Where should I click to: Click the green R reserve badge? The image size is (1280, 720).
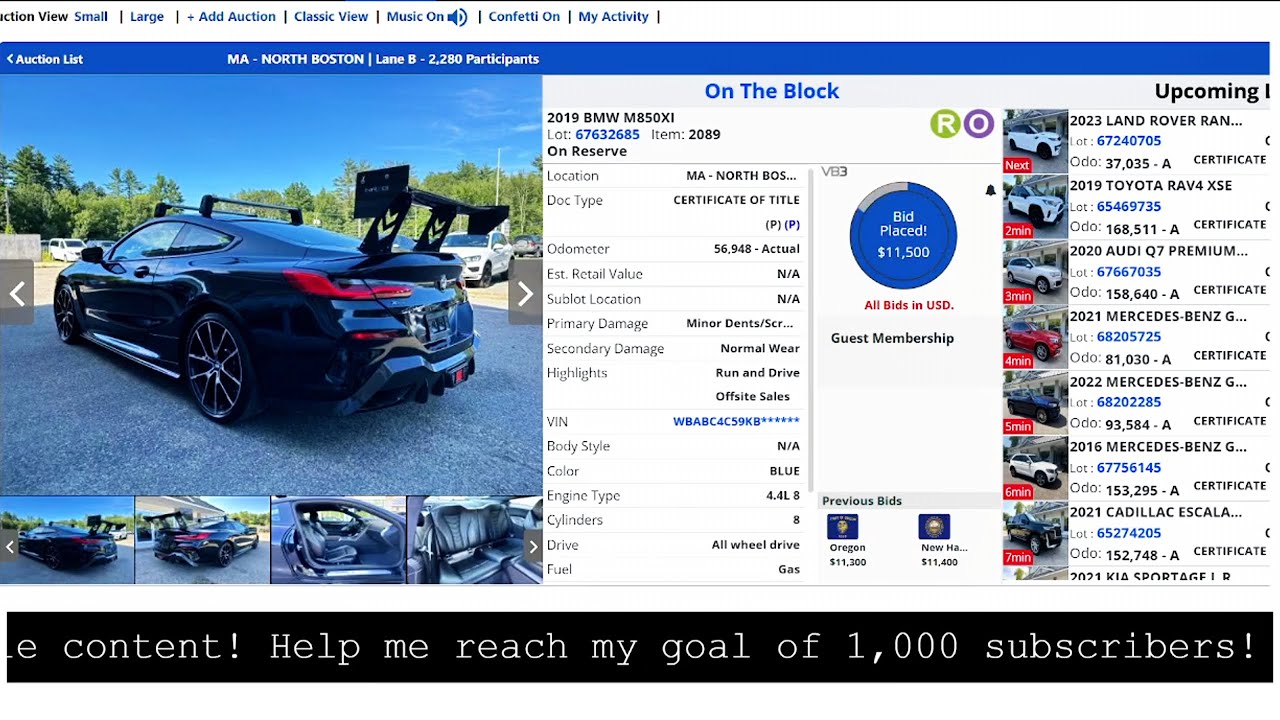click(945, 124)
